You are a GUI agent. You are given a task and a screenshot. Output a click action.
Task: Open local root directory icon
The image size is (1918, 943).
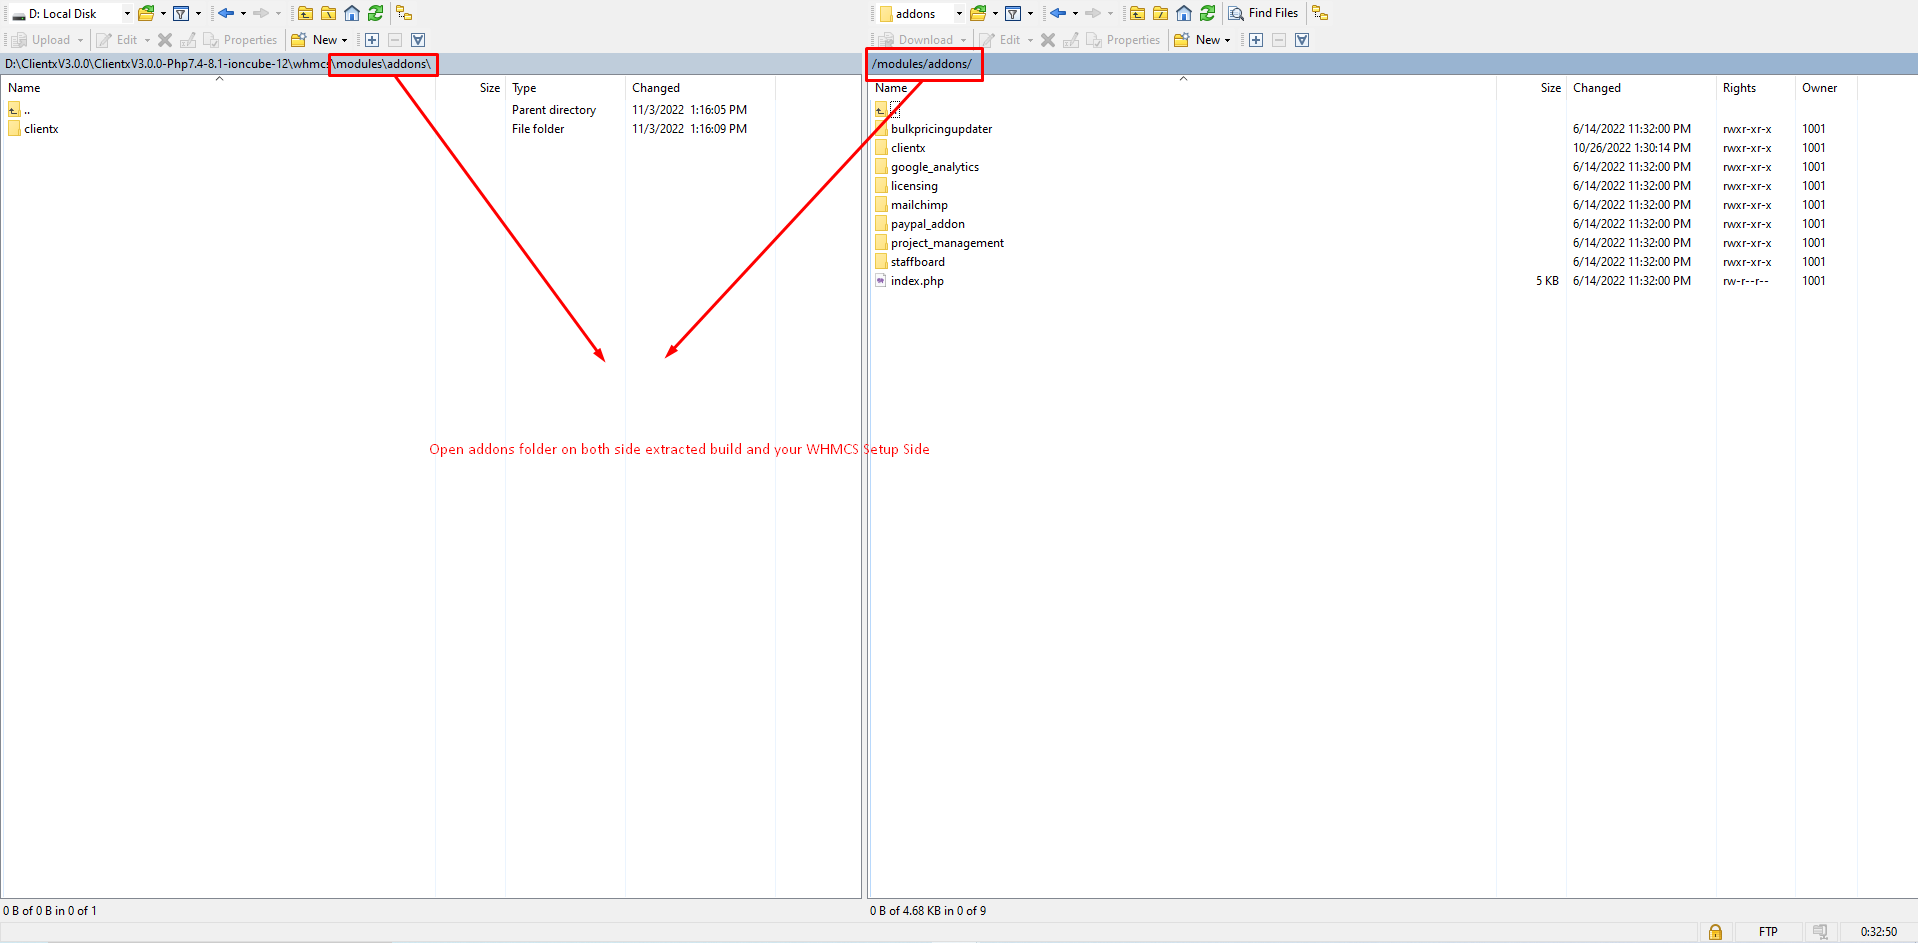point(328,13)
